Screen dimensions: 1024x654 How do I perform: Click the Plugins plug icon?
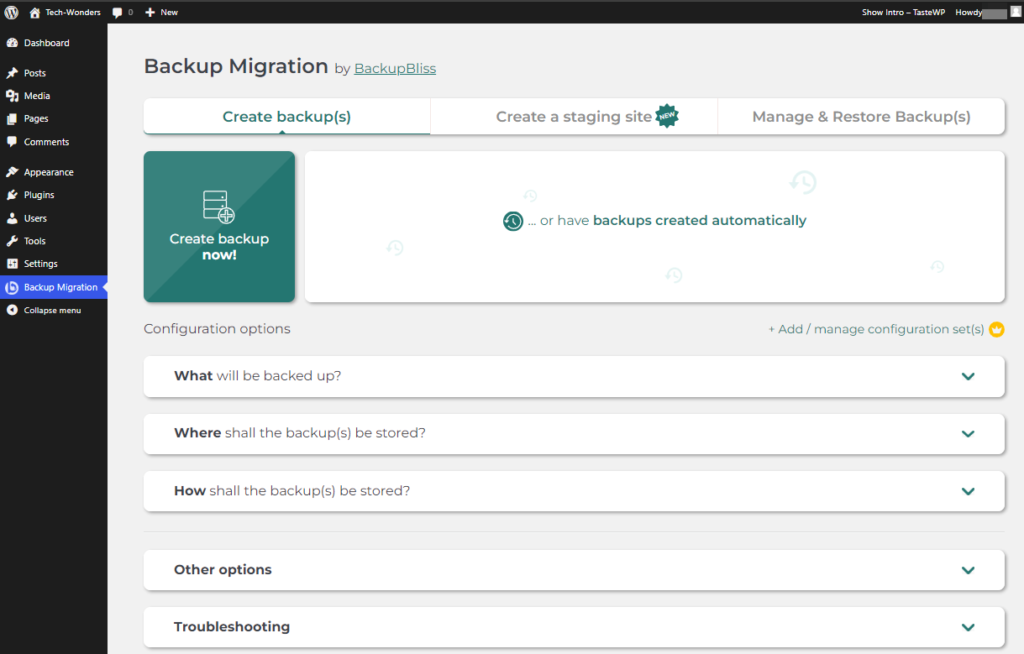click(12, 195)
